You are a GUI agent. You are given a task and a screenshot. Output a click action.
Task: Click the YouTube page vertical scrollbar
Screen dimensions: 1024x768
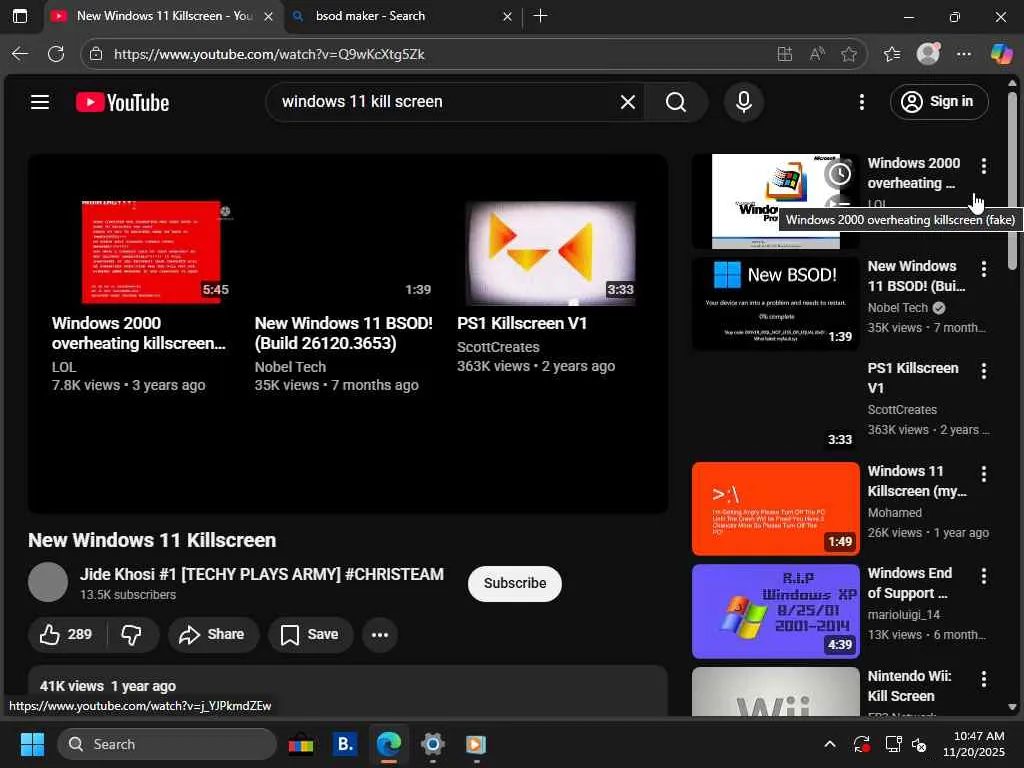(x=1012, y=180)
